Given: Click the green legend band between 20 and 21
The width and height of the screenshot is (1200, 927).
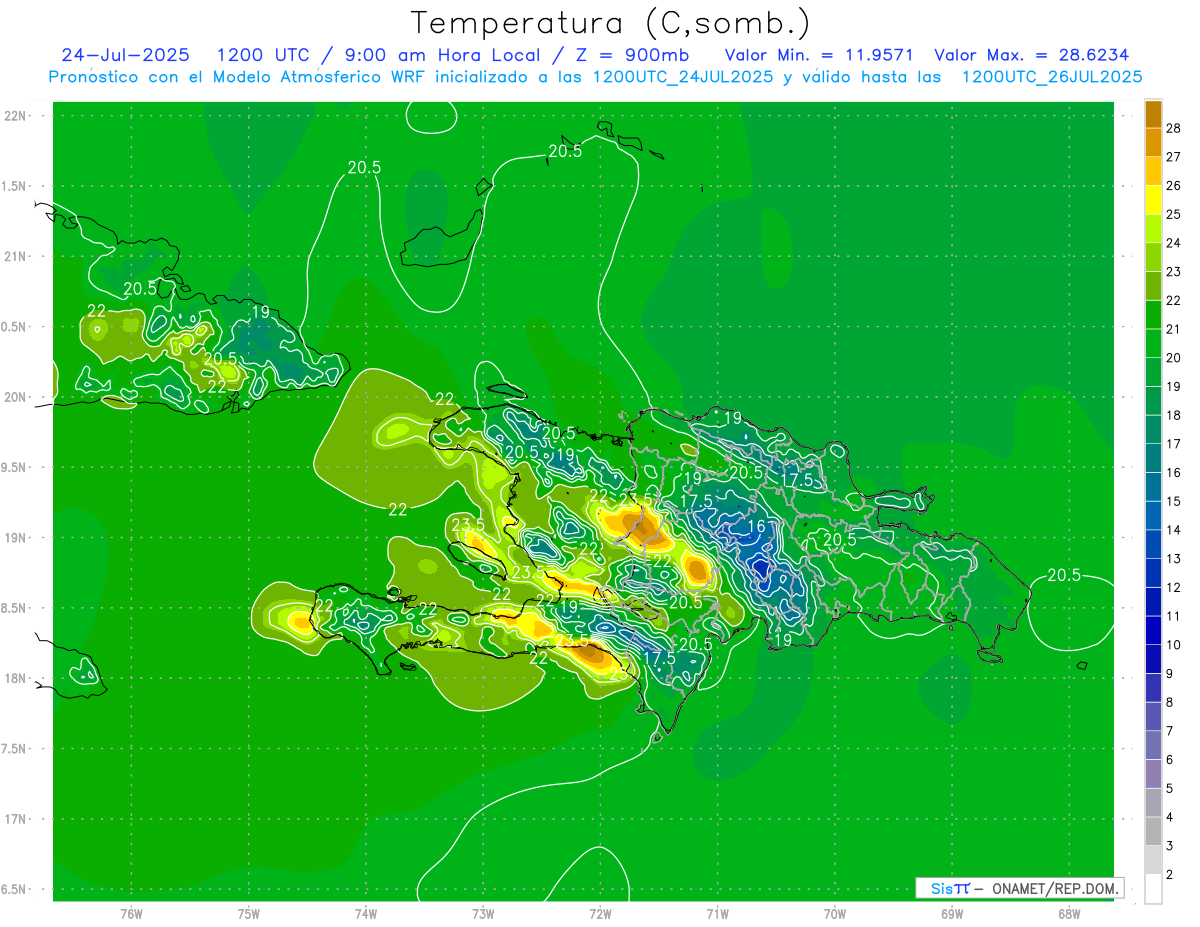Looking at the screenshot, I should click(x=1153, y=343).
